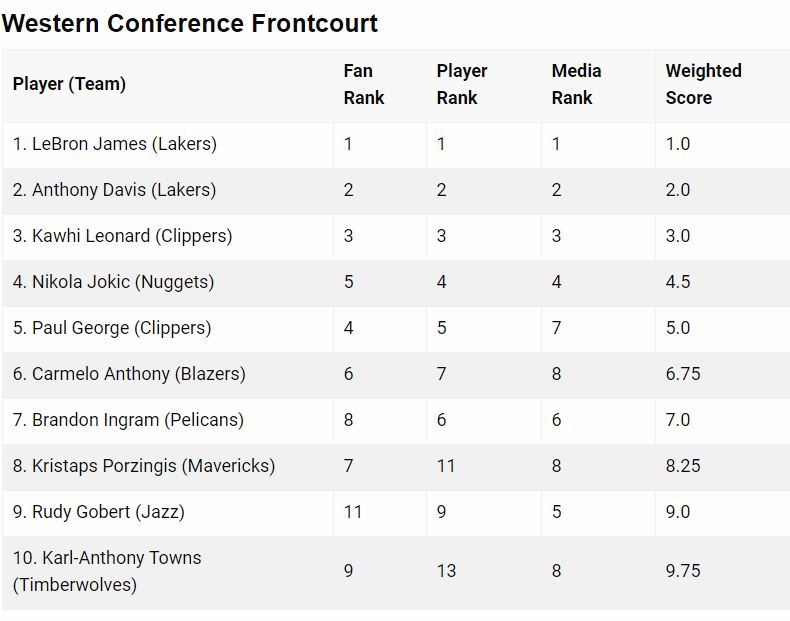Click the Media Rank column header

click(x=576, y=84)
